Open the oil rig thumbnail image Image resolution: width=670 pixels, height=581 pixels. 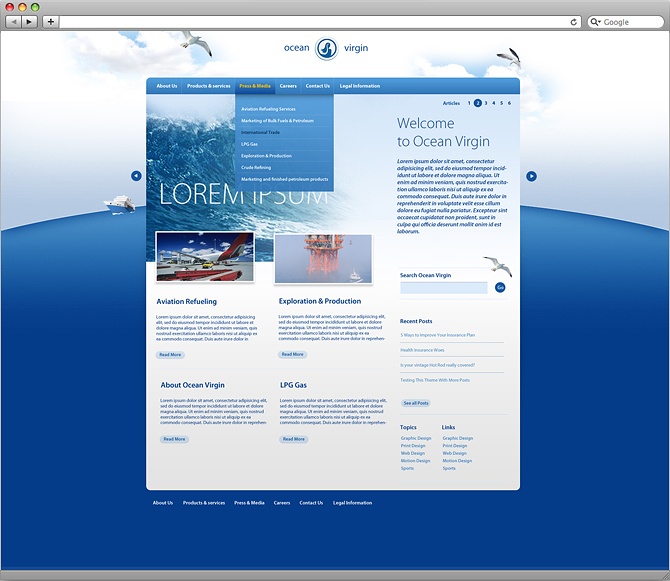(x=323, y=258)
